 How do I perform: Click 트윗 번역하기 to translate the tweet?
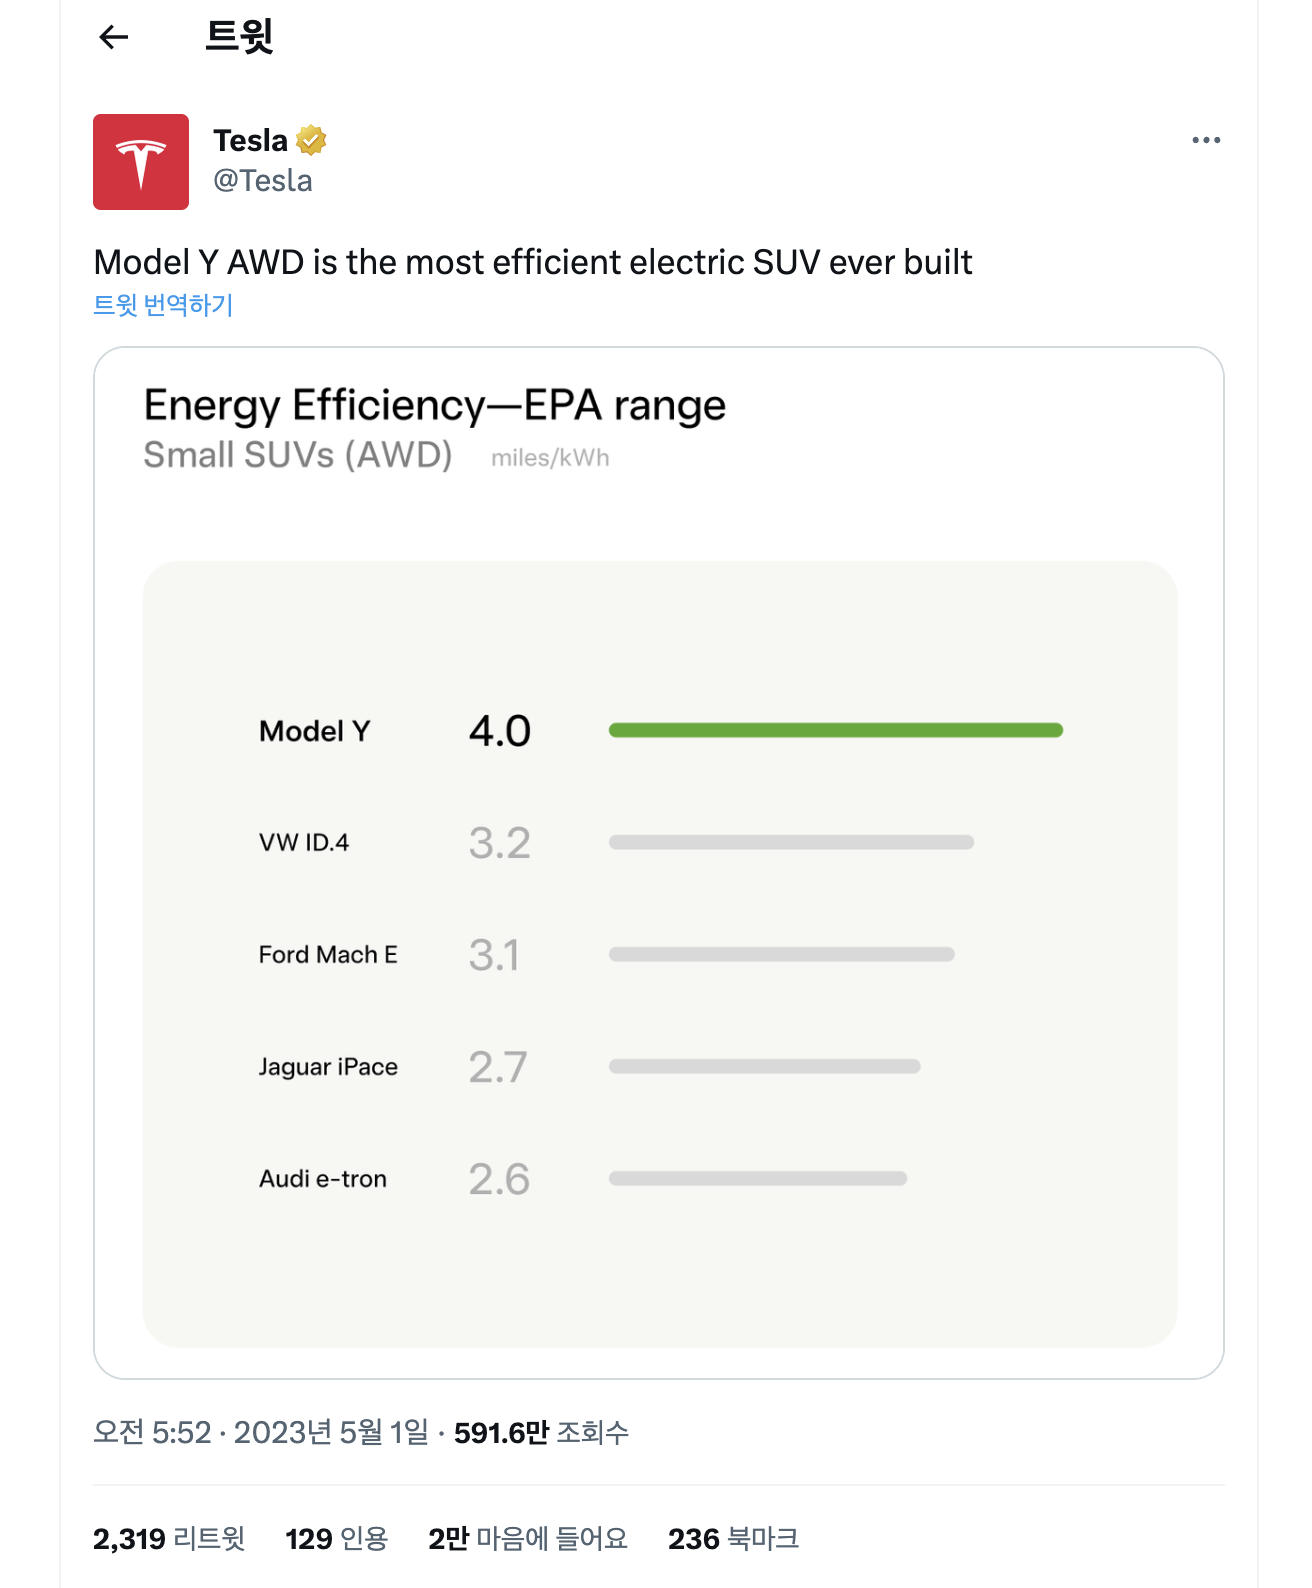(163, 305)
